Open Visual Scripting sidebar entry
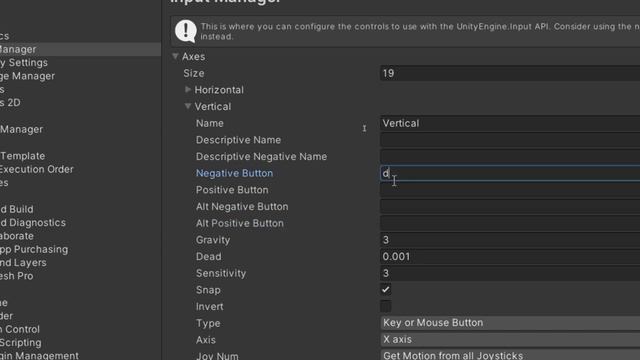Image resolution: width=640 pixels, height=360 pixels. pos(21,343)
